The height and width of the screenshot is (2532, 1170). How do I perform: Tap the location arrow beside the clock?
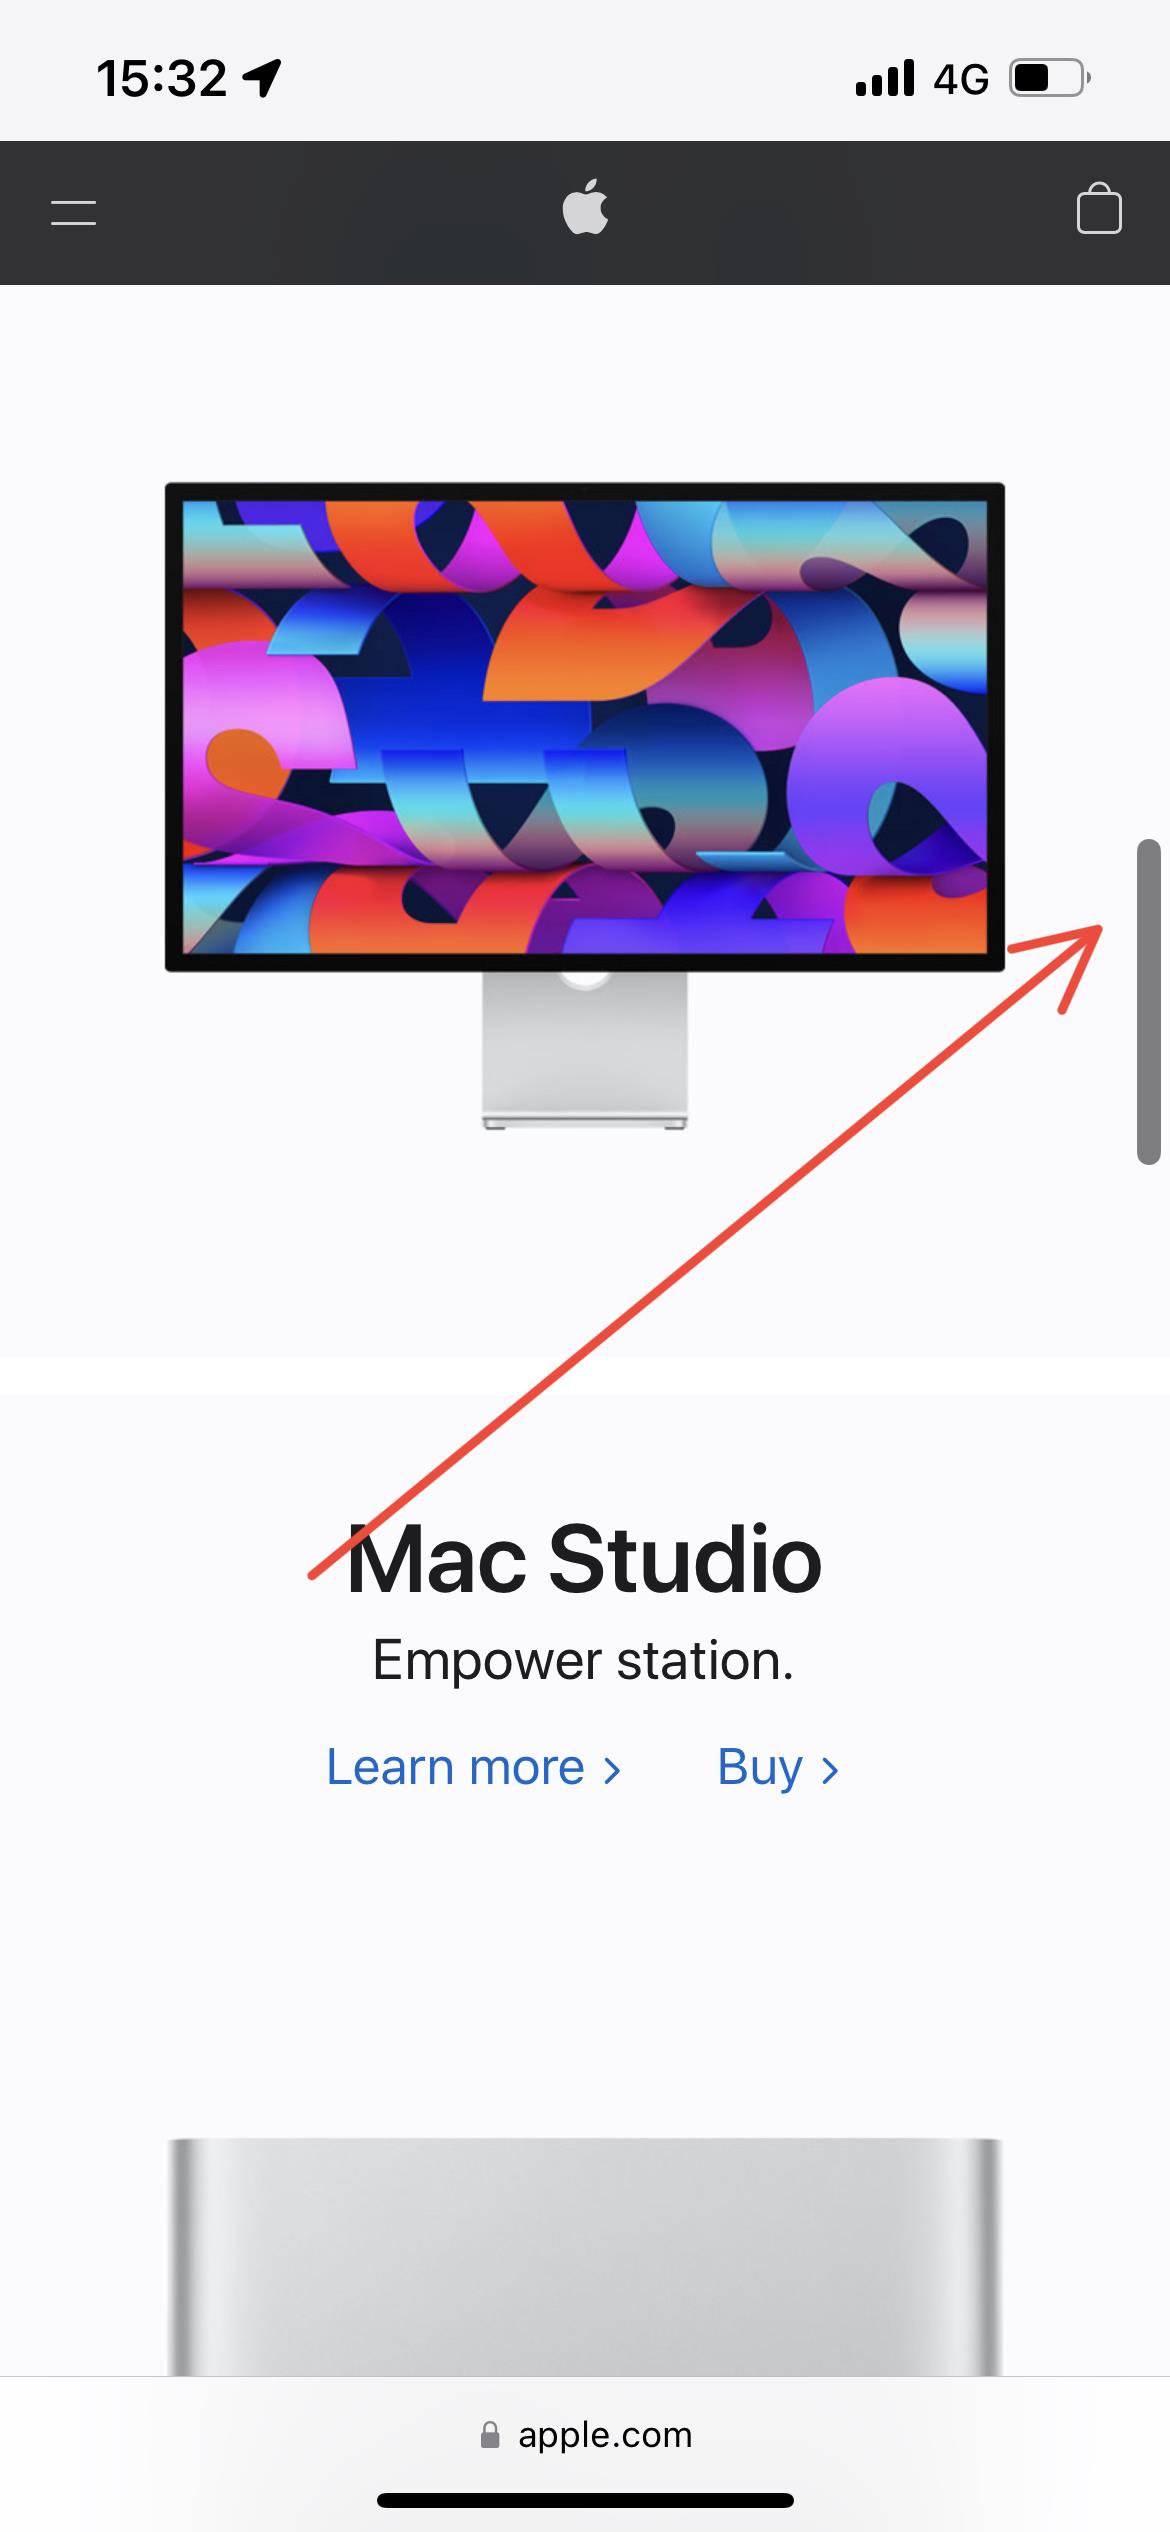[262, 78]
